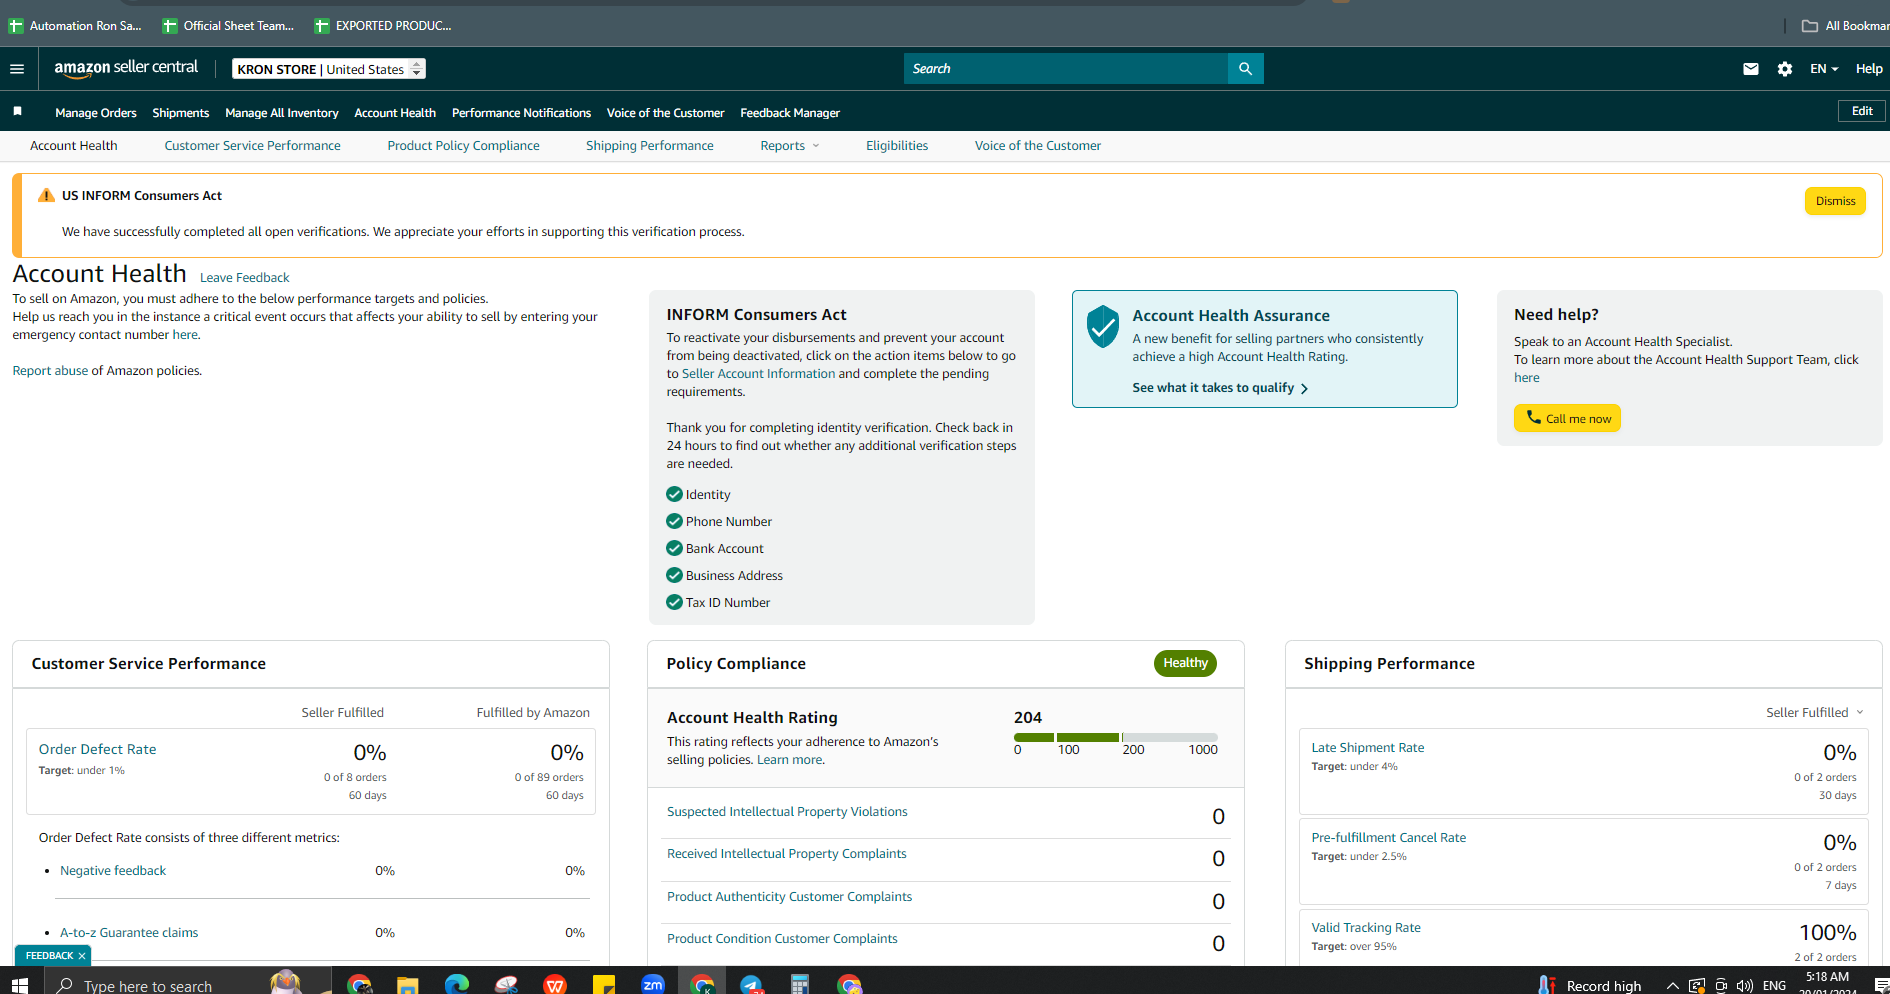Open Late Shipment Rate details

click(x=1367, y=748)
